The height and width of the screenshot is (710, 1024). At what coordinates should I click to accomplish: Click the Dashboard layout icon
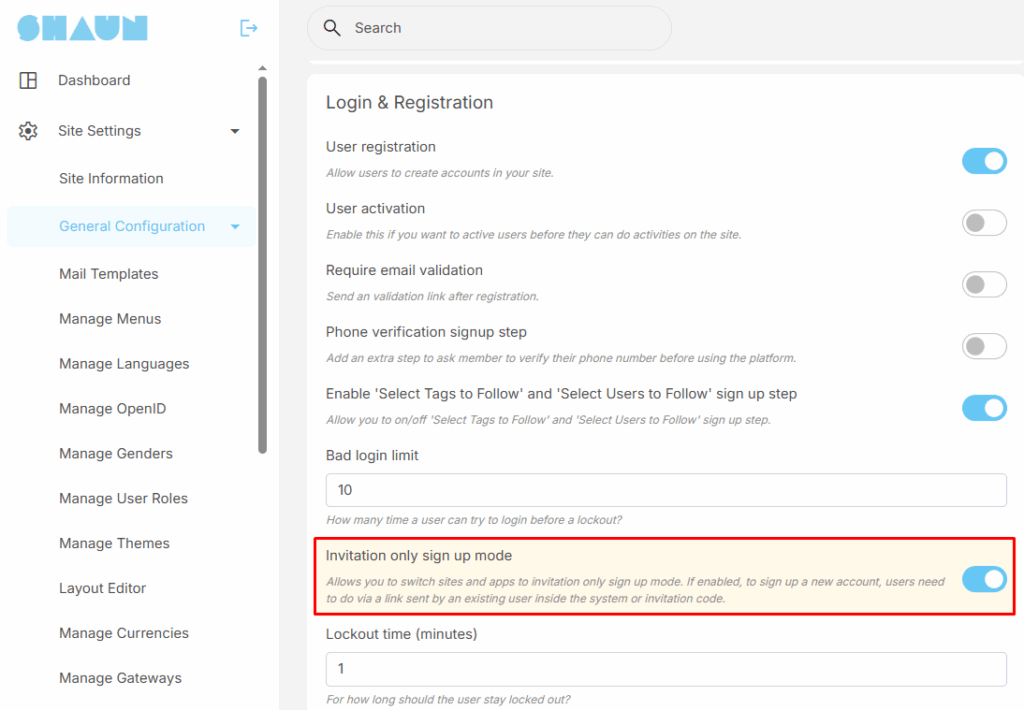click(x=28, y=81)
